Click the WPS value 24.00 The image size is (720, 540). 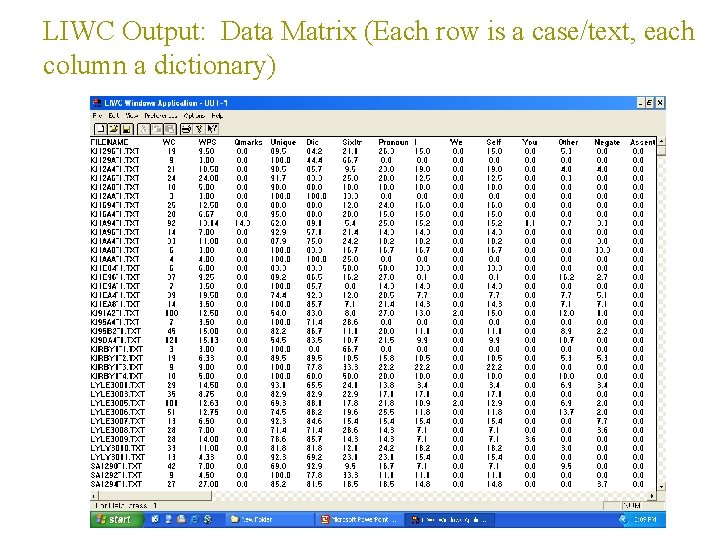(208, 178)
